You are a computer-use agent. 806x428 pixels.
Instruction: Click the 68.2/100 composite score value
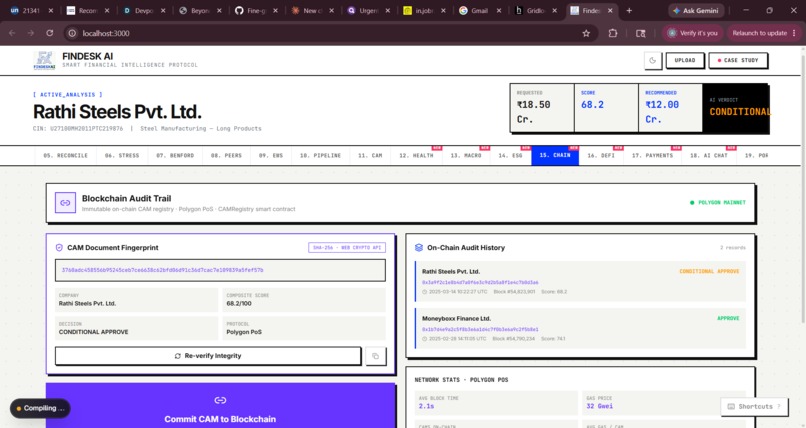point(239,304)
